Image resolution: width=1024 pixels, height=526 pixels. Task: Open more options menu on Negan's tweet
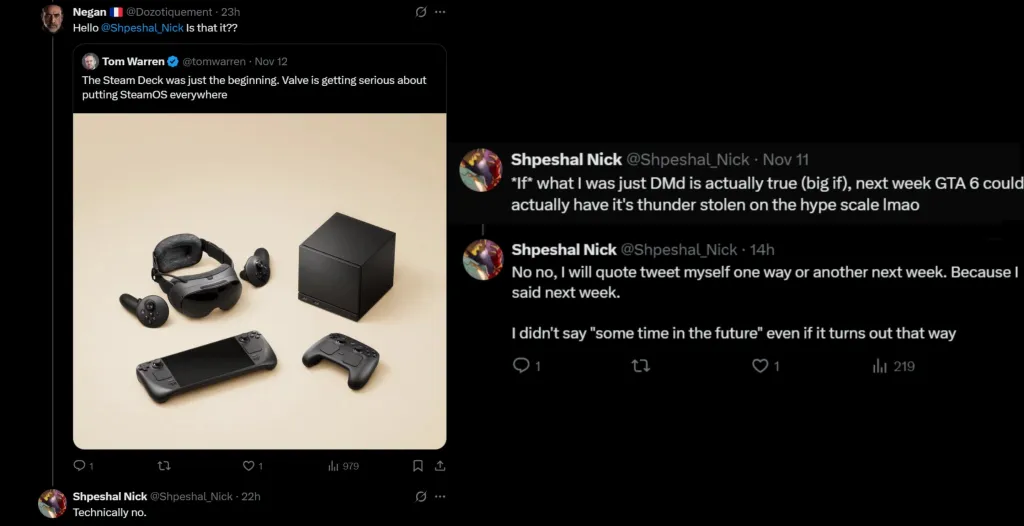point(439,12)
